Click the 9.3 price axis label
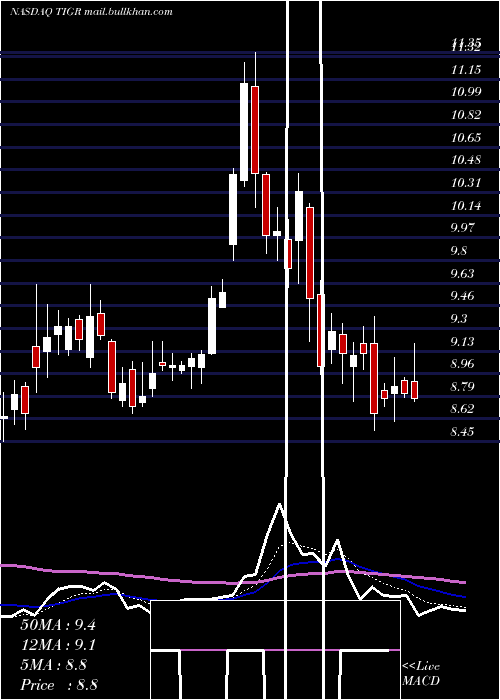 [x=459, y=319]
